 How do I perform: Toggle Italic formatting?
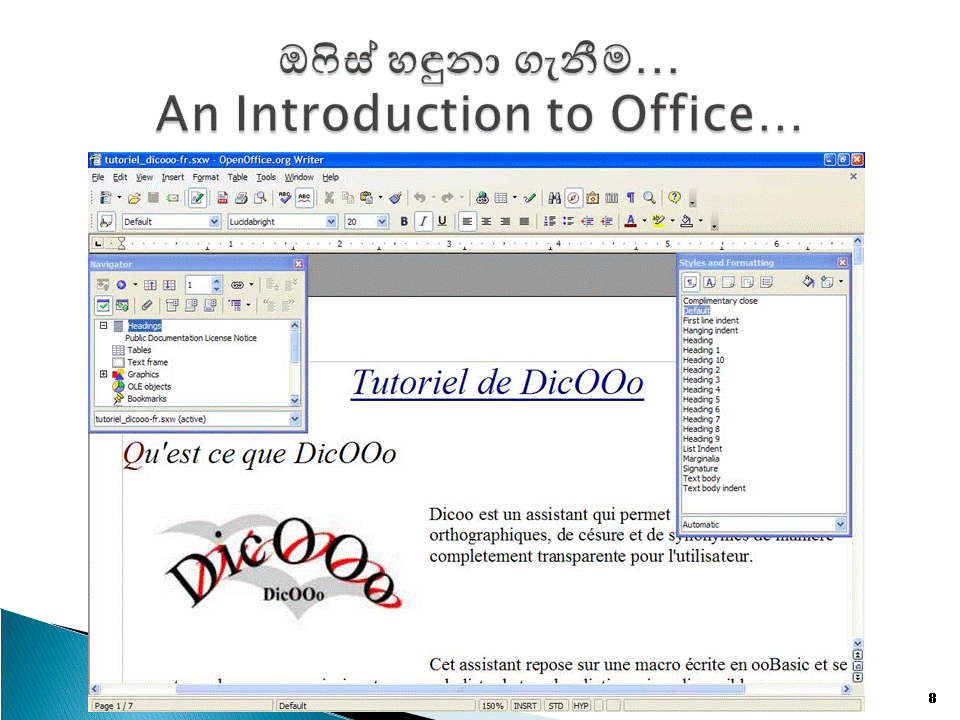tap(423, 222)
